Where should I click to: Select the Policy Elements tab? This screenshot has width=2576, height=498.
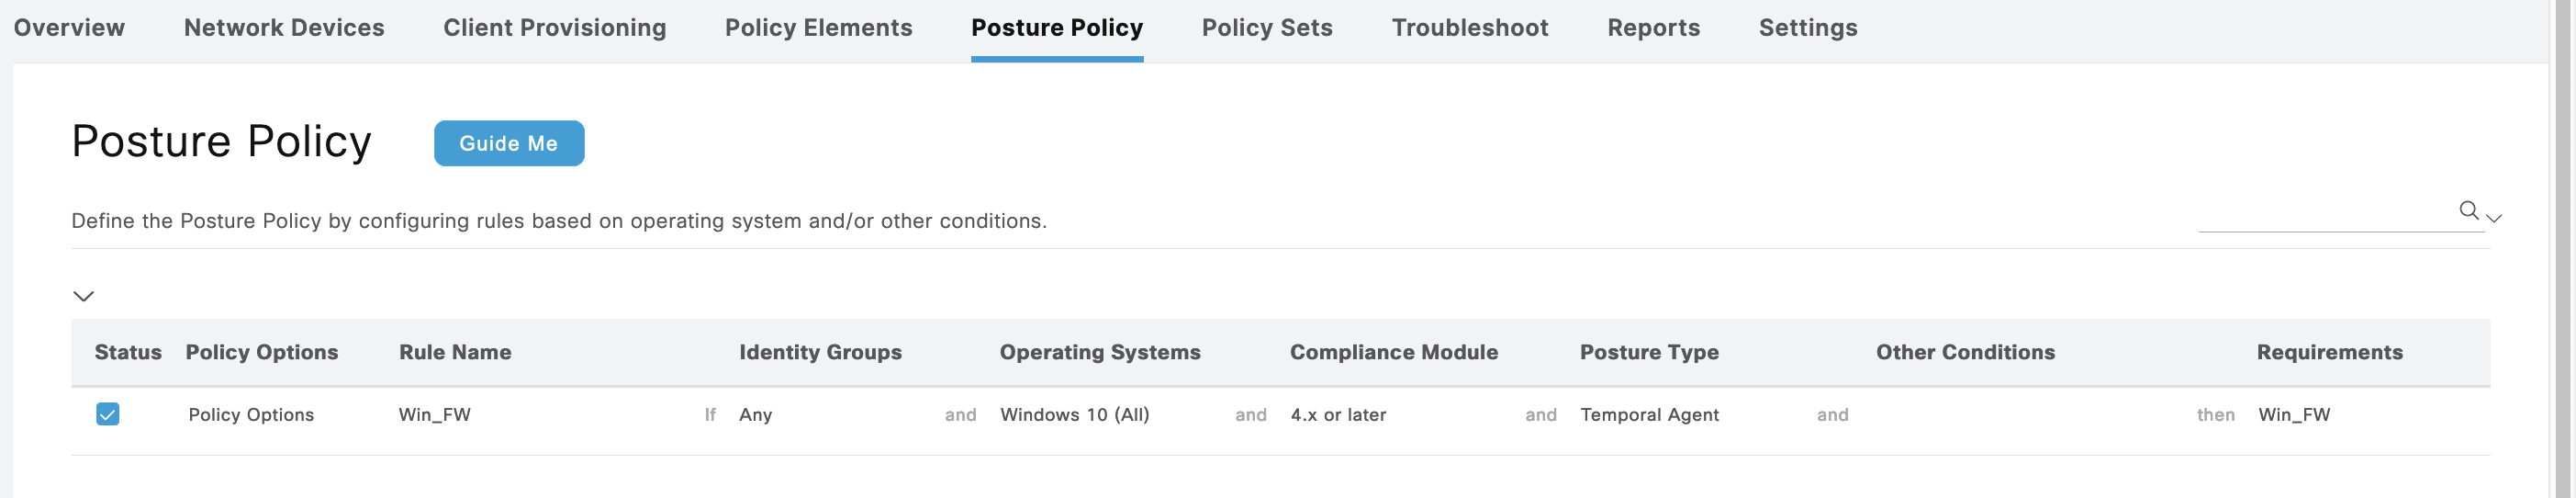point(818,28)
